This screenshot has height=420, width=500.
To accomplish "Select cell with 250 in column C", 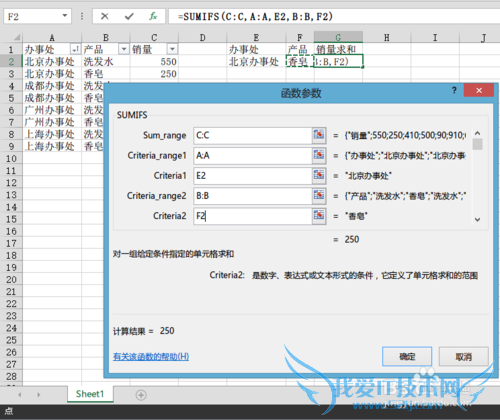I will click(154, 74).
